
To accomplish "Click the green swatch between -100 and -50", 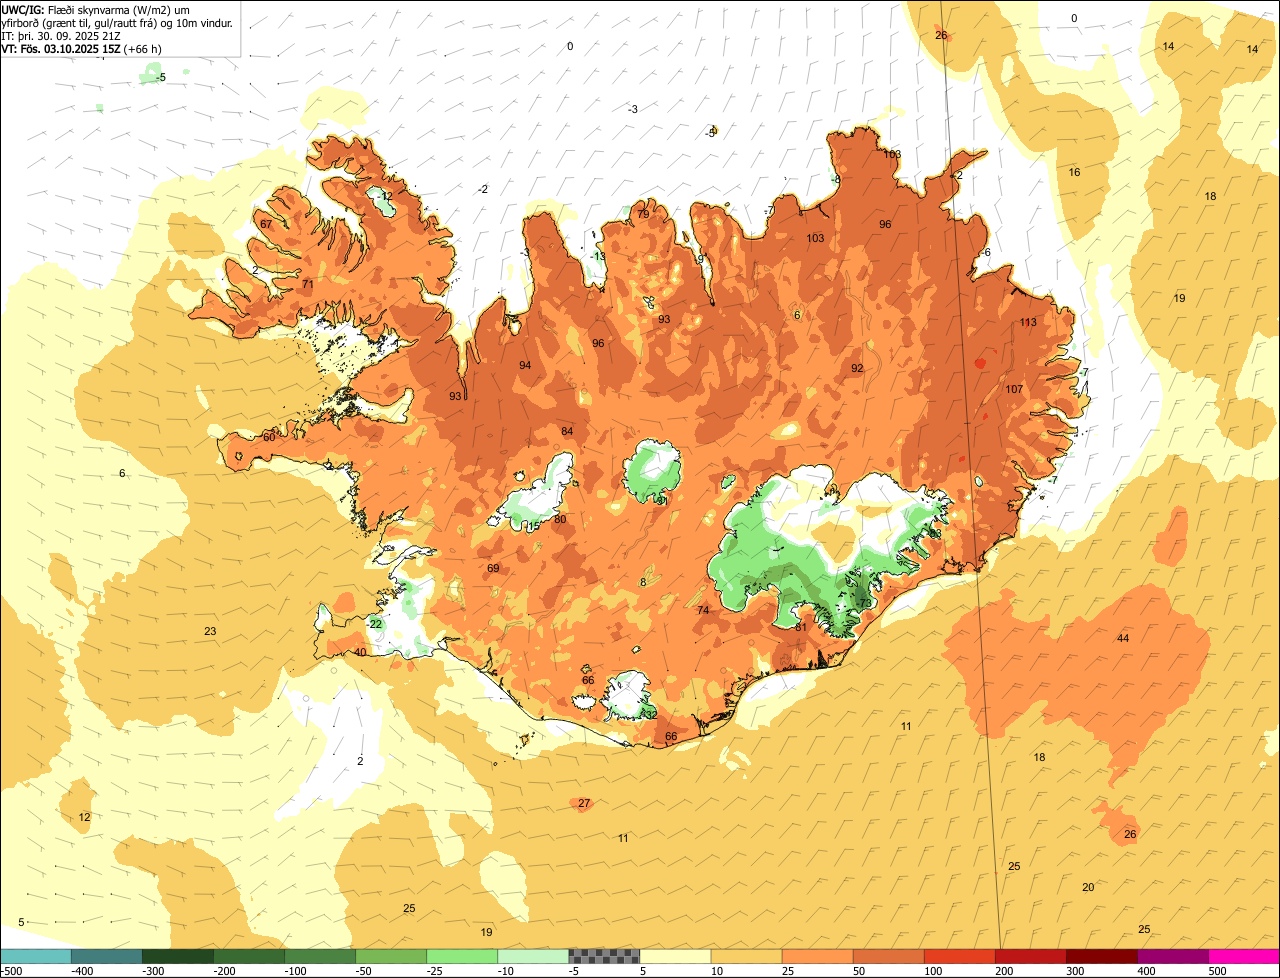I will coord(320,956).
